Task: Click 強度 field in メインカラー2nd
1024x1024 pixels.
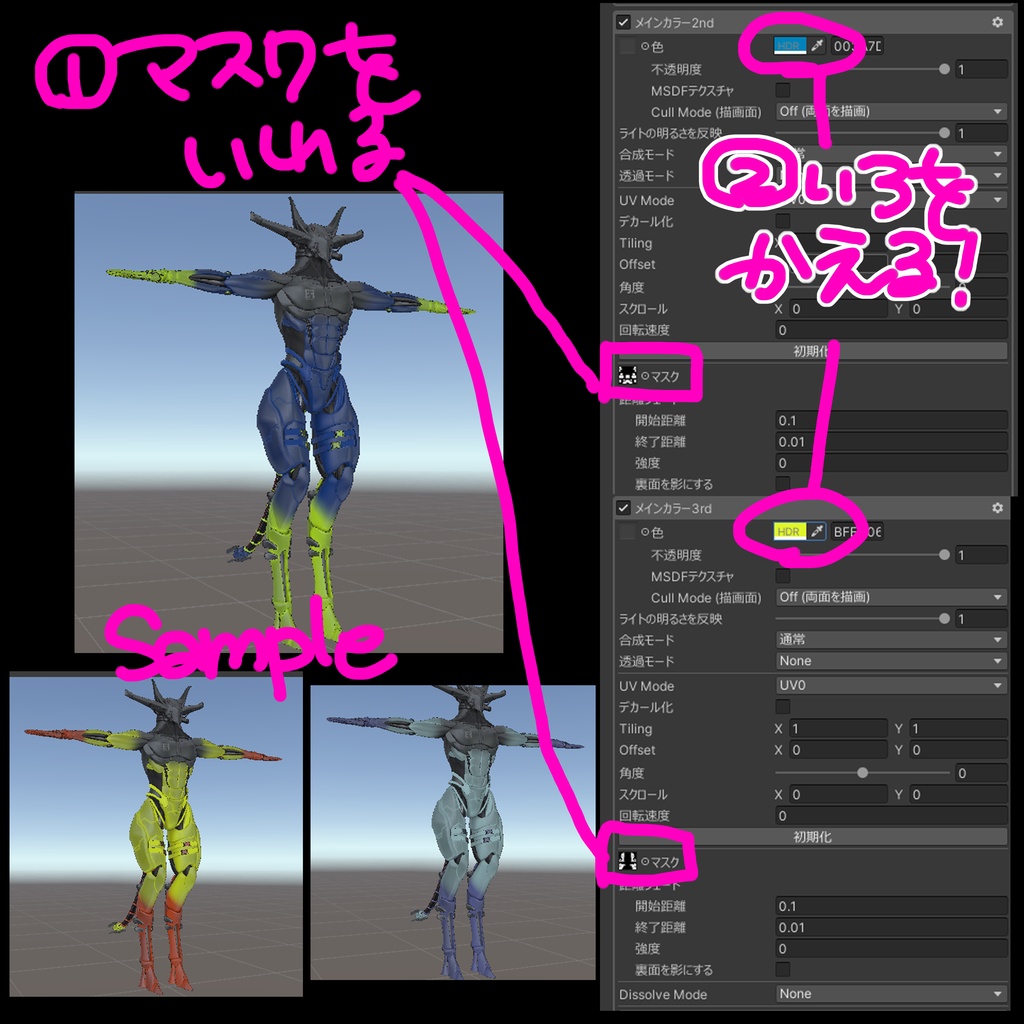Action: pyautogui.click(x=891, y=462)
